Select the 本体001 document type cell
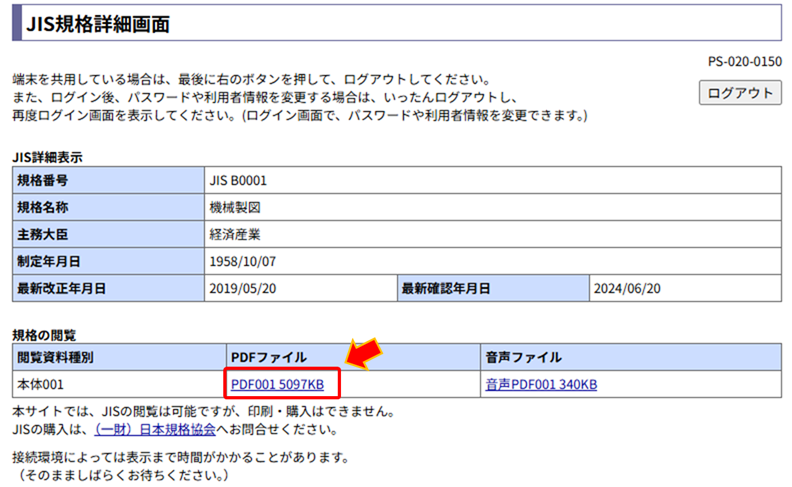The width and height of the screenshot is (792, 487). (41, 384)
